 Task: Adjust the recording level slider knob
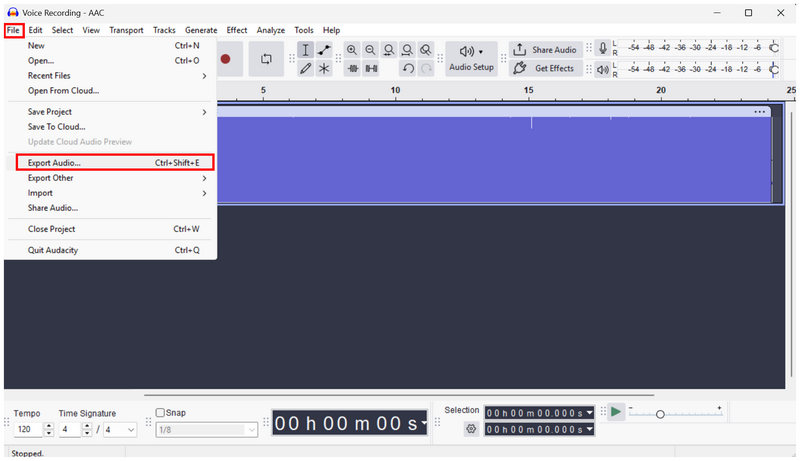coord(774,48)
